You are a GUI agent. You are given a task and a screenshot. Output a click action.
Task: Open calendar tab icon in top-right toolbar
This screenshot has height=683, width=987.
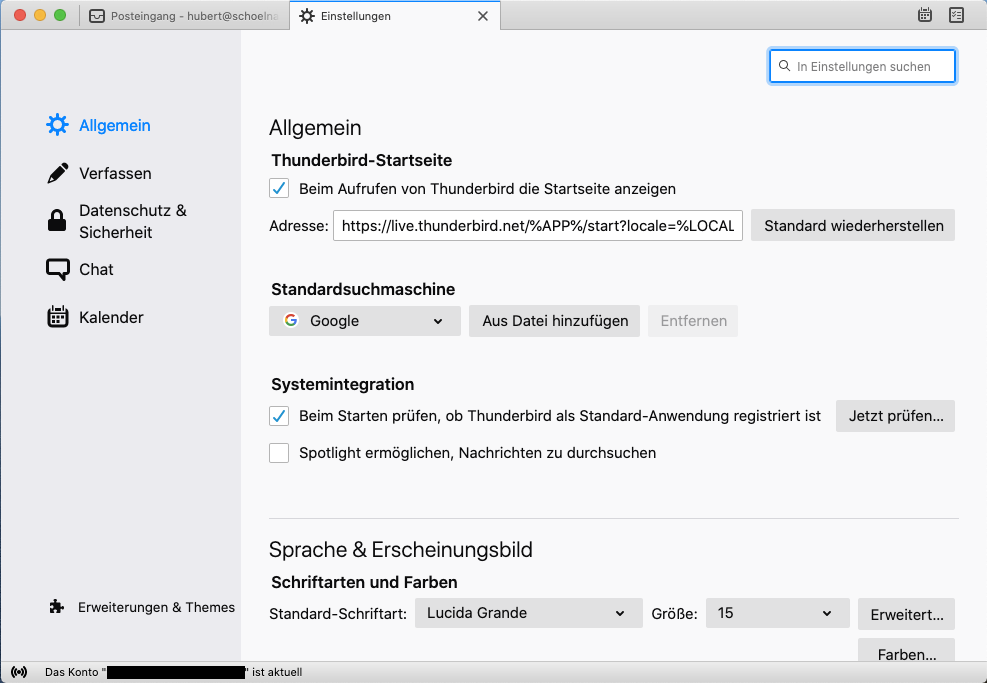(925, 15)
